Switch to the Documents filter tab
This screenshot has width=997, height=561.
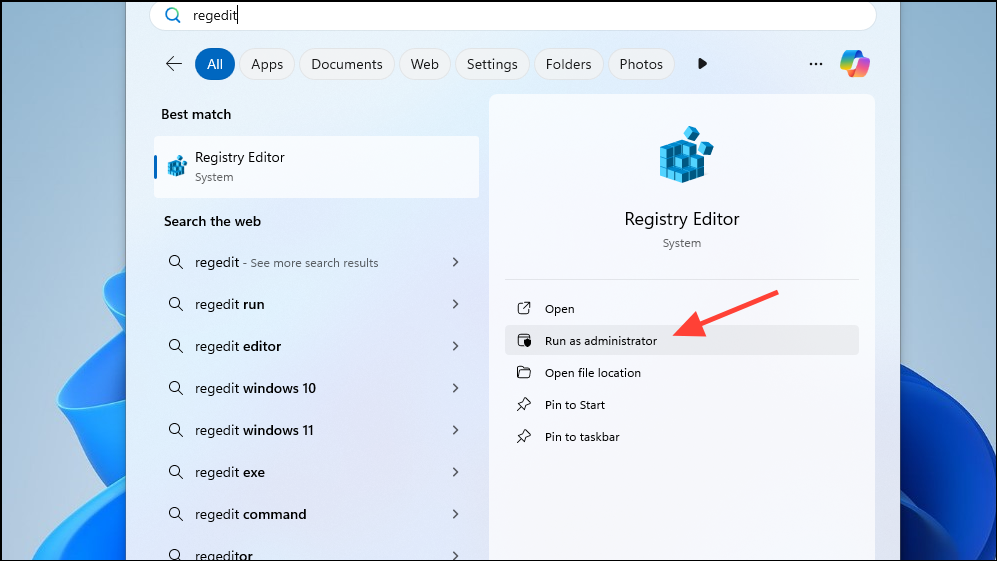coord(347,64)
